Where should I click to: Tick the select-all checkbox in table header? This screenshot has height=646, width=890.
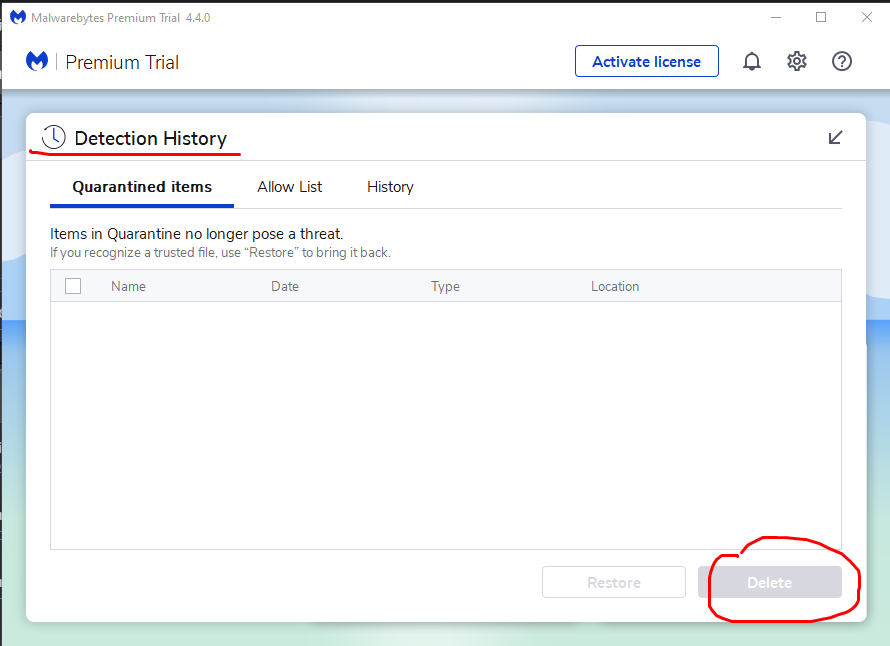73,286
